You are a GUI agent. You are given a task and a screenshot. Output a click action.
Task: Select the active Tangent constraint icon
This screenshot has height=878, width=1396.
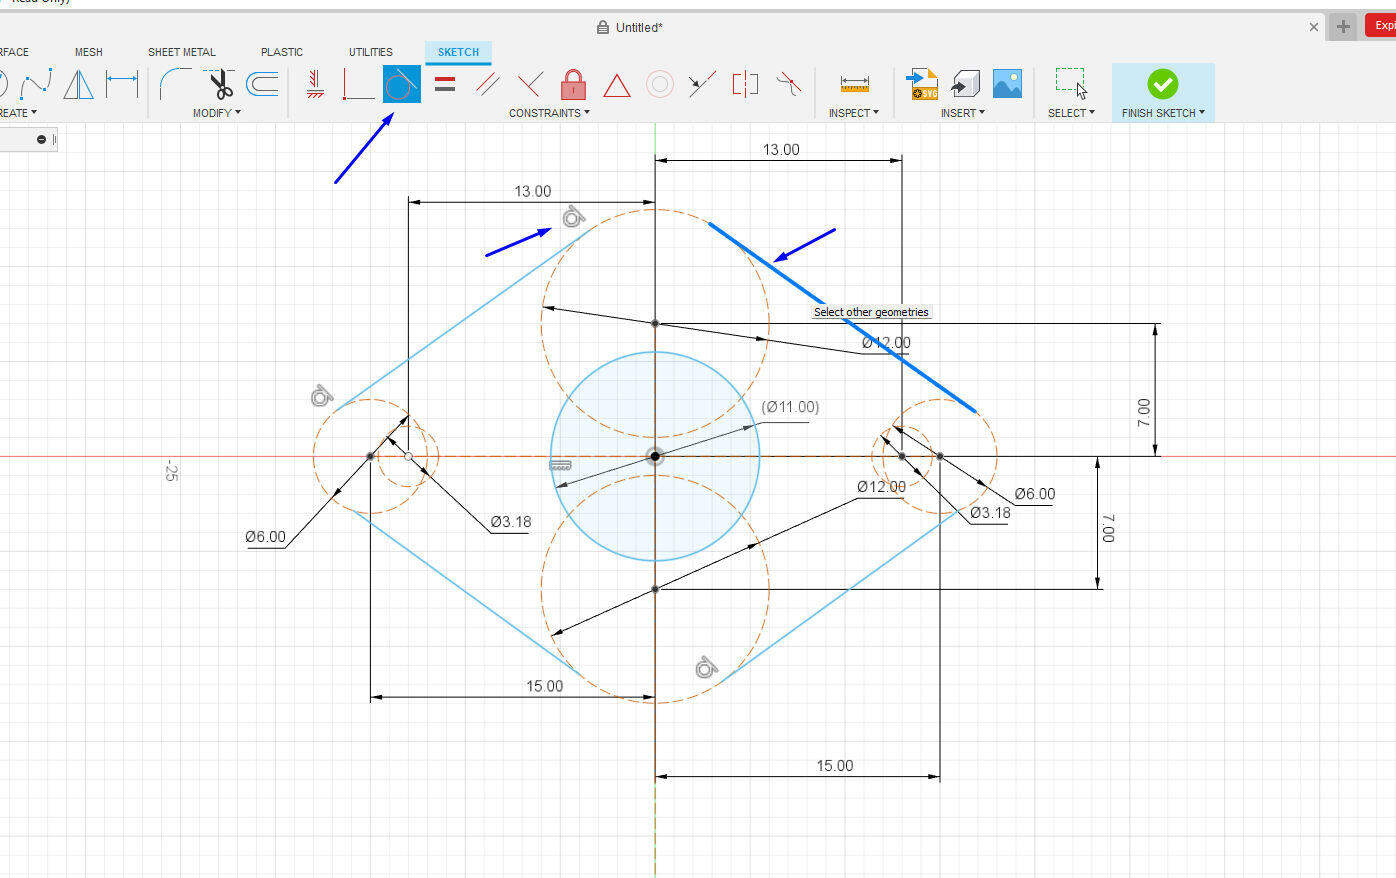[x=401, y=84]
